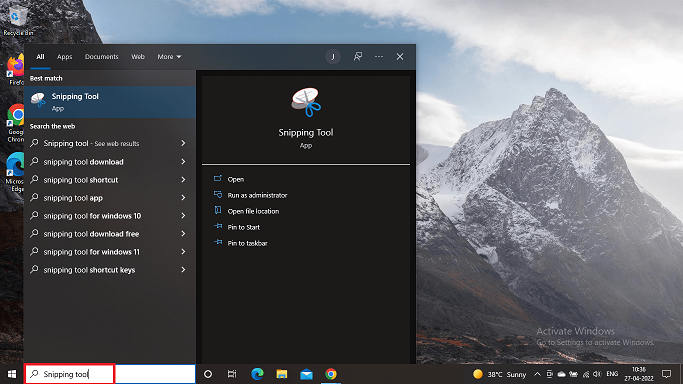Image resolution: width=683 pixels, height=384 pixels.
Task: Select 'snipping tool download' suggestion
Action: tap(110, 162)
